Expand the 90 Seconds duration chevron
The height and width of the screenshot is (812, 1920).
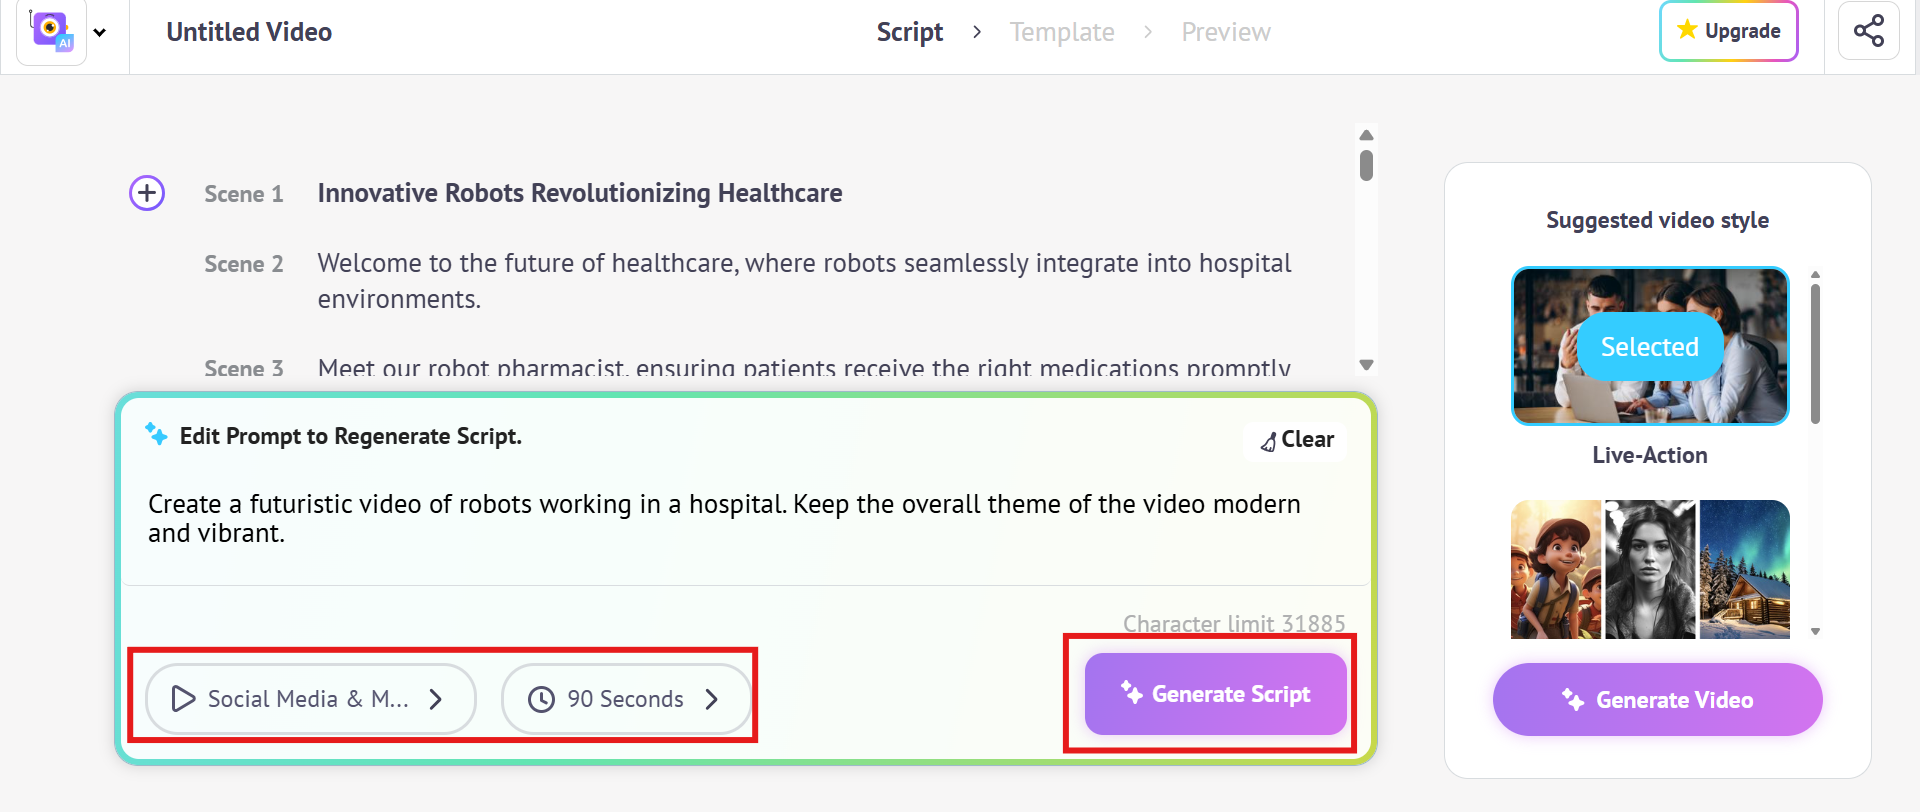pyautogui.click(x=711, y=699)
